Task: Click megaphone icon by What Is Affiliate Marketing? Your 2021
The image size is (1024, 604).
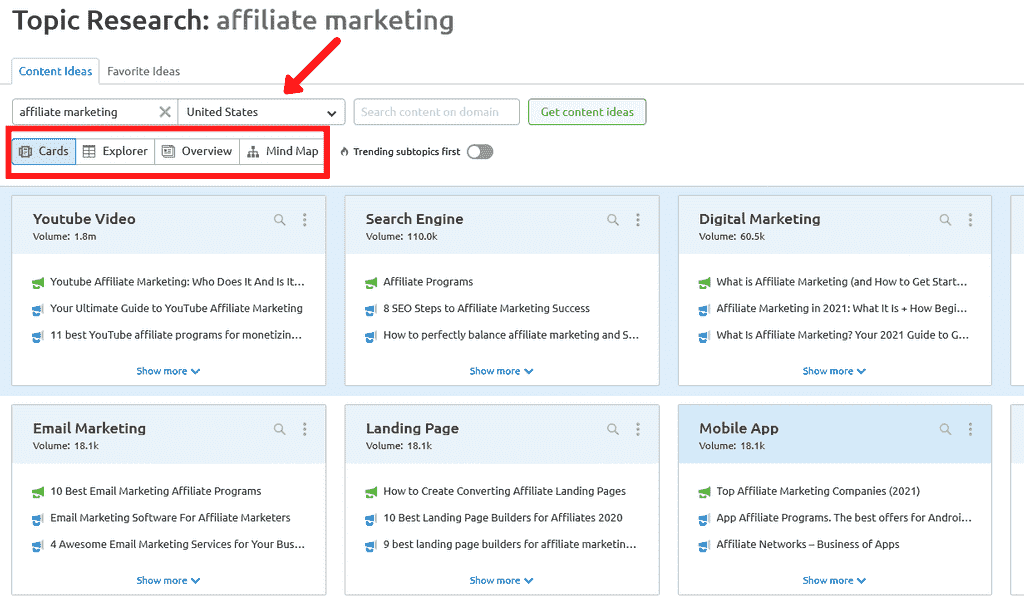Action: pos(704,336)
